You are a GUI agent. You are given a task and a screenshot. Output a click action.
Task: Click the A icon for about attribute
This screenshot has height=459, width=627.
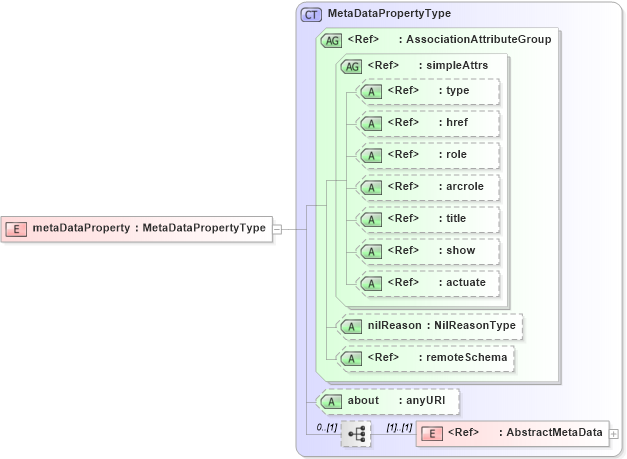(x=331, y=402)
